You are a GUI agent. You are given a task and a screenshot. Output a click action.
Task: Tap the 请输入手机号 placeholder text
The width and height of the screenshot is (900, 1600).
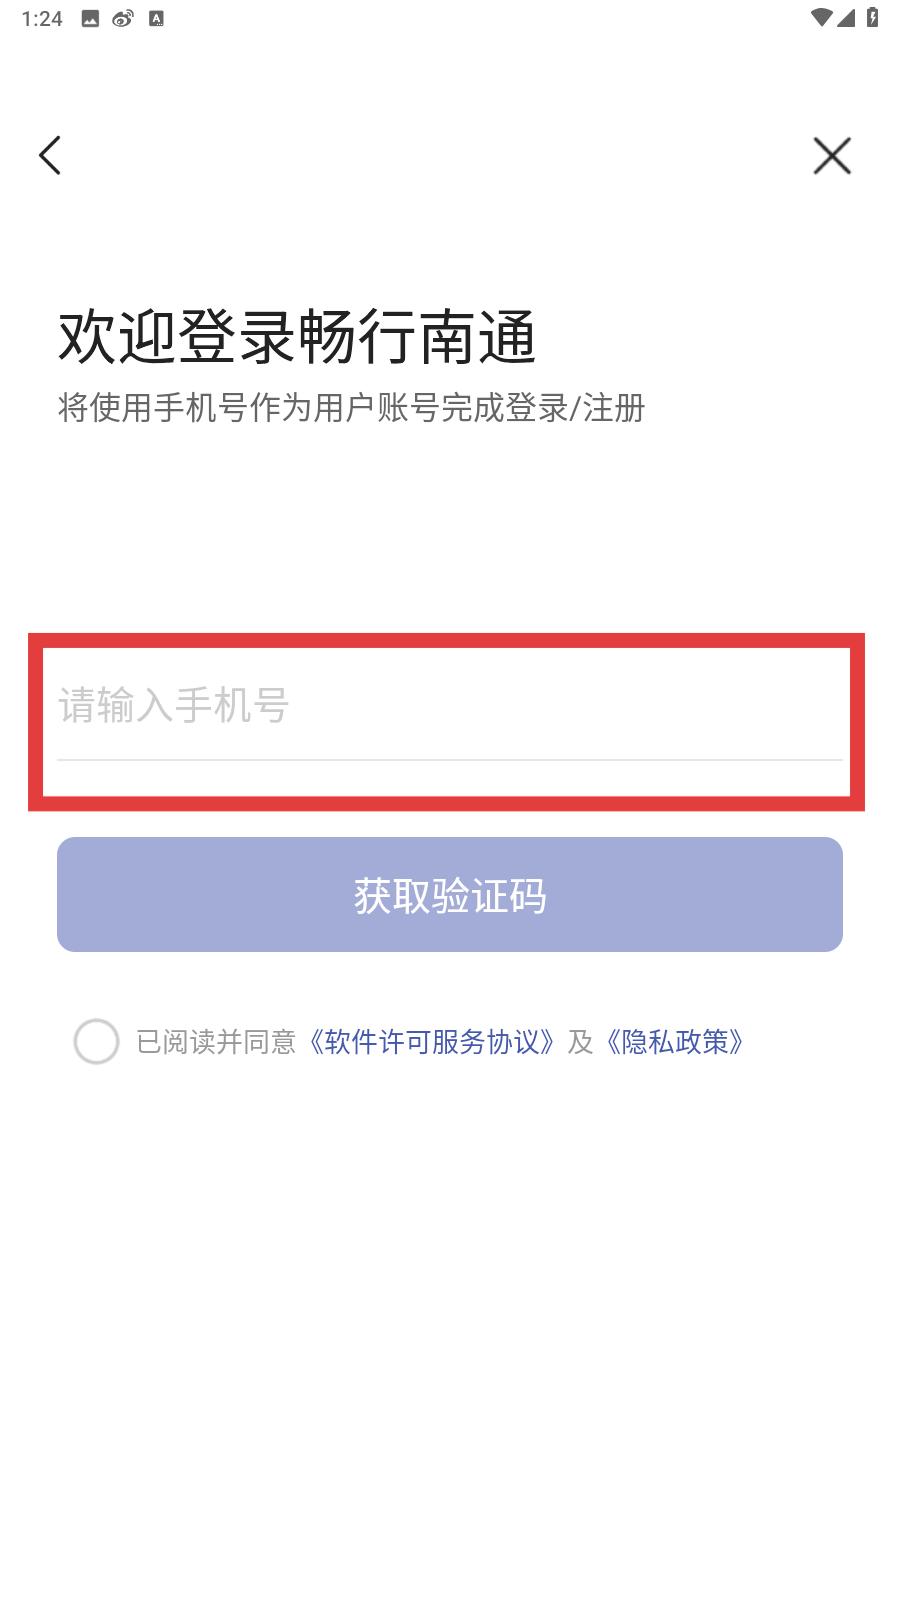tap(174, 706)
